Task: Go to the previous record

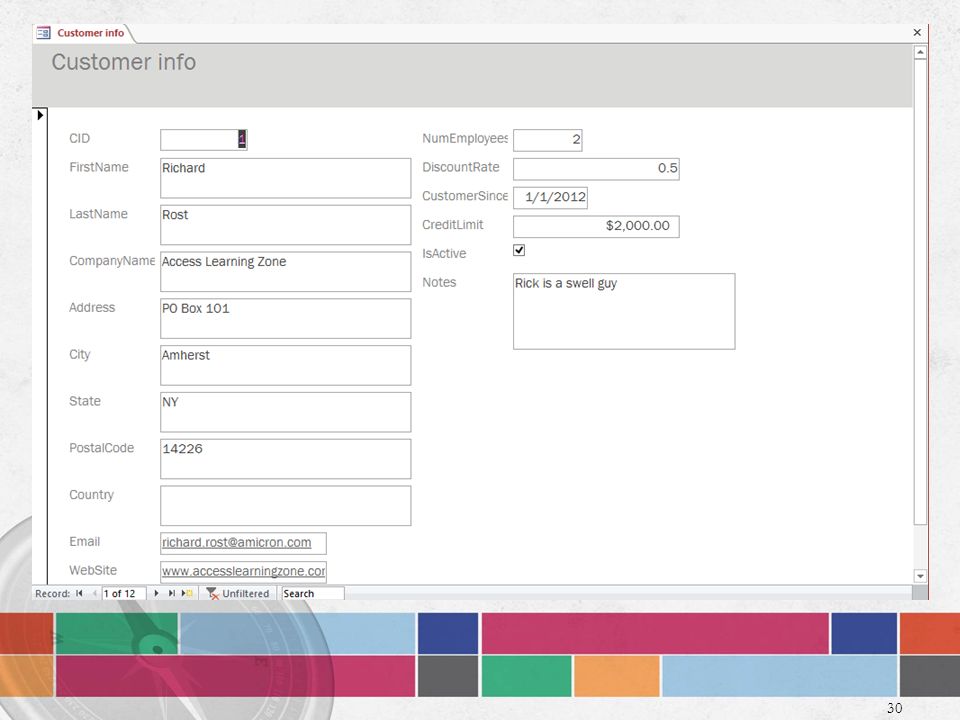Action: tap(94, 593)
